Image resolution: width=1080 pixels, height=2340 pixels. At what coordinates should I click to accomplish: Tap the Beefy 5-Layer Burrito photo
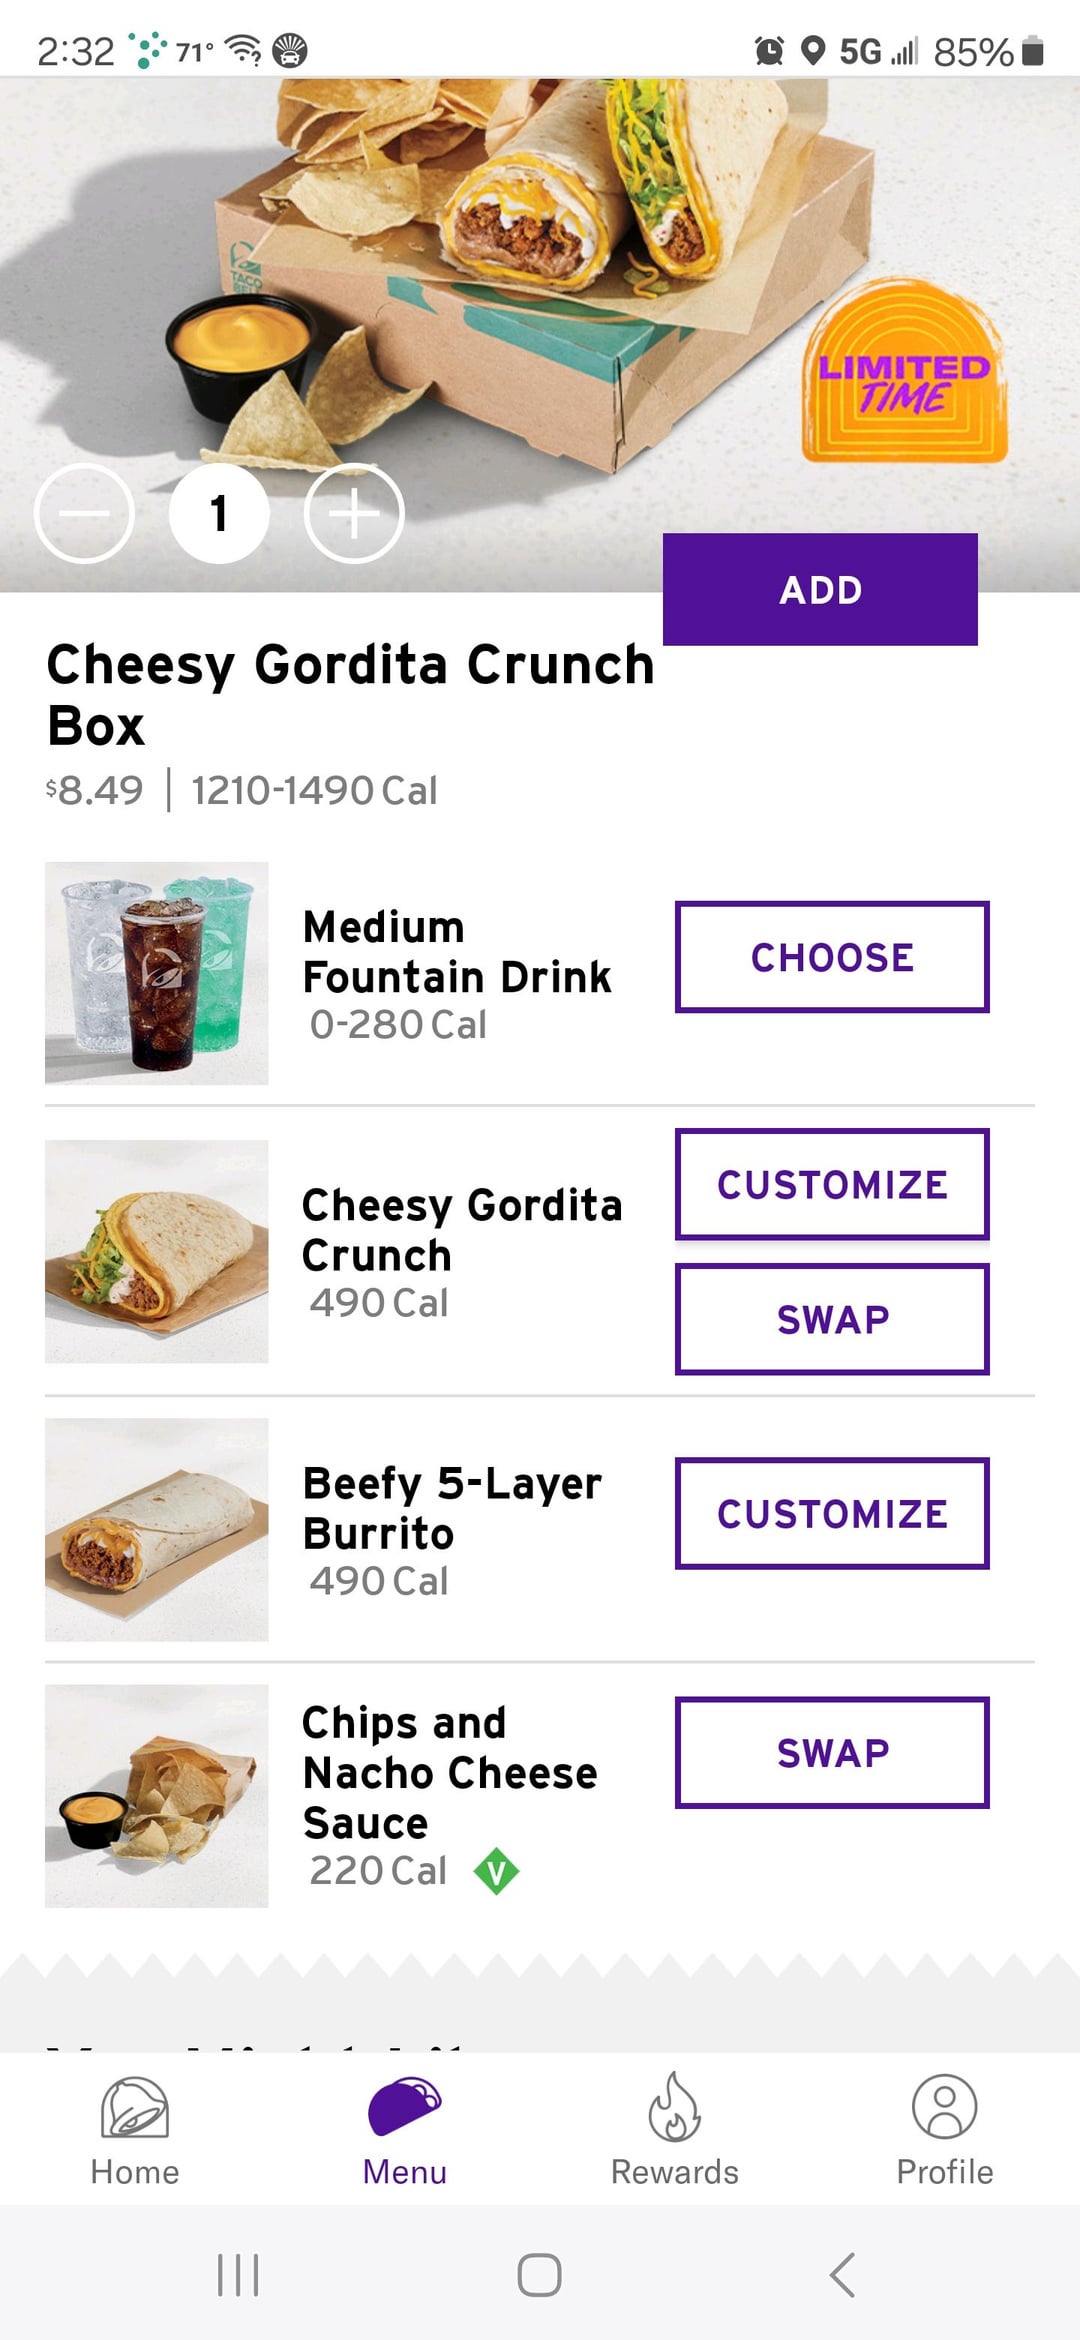pos(157,1529)
